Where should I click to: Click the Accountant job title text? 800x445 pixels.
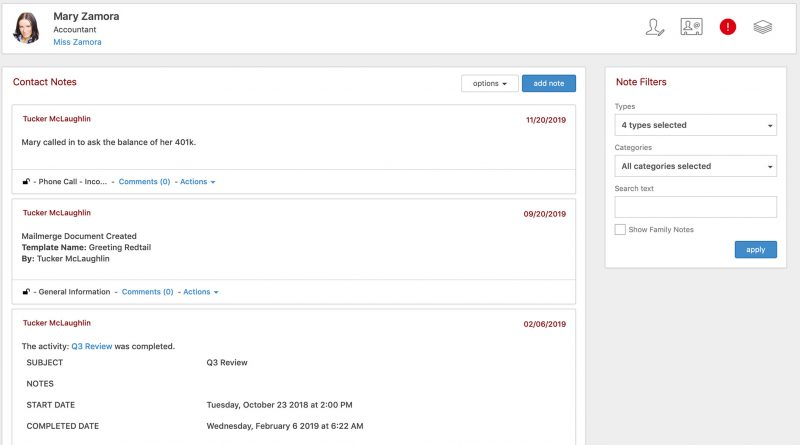click(x=74, y=30)
